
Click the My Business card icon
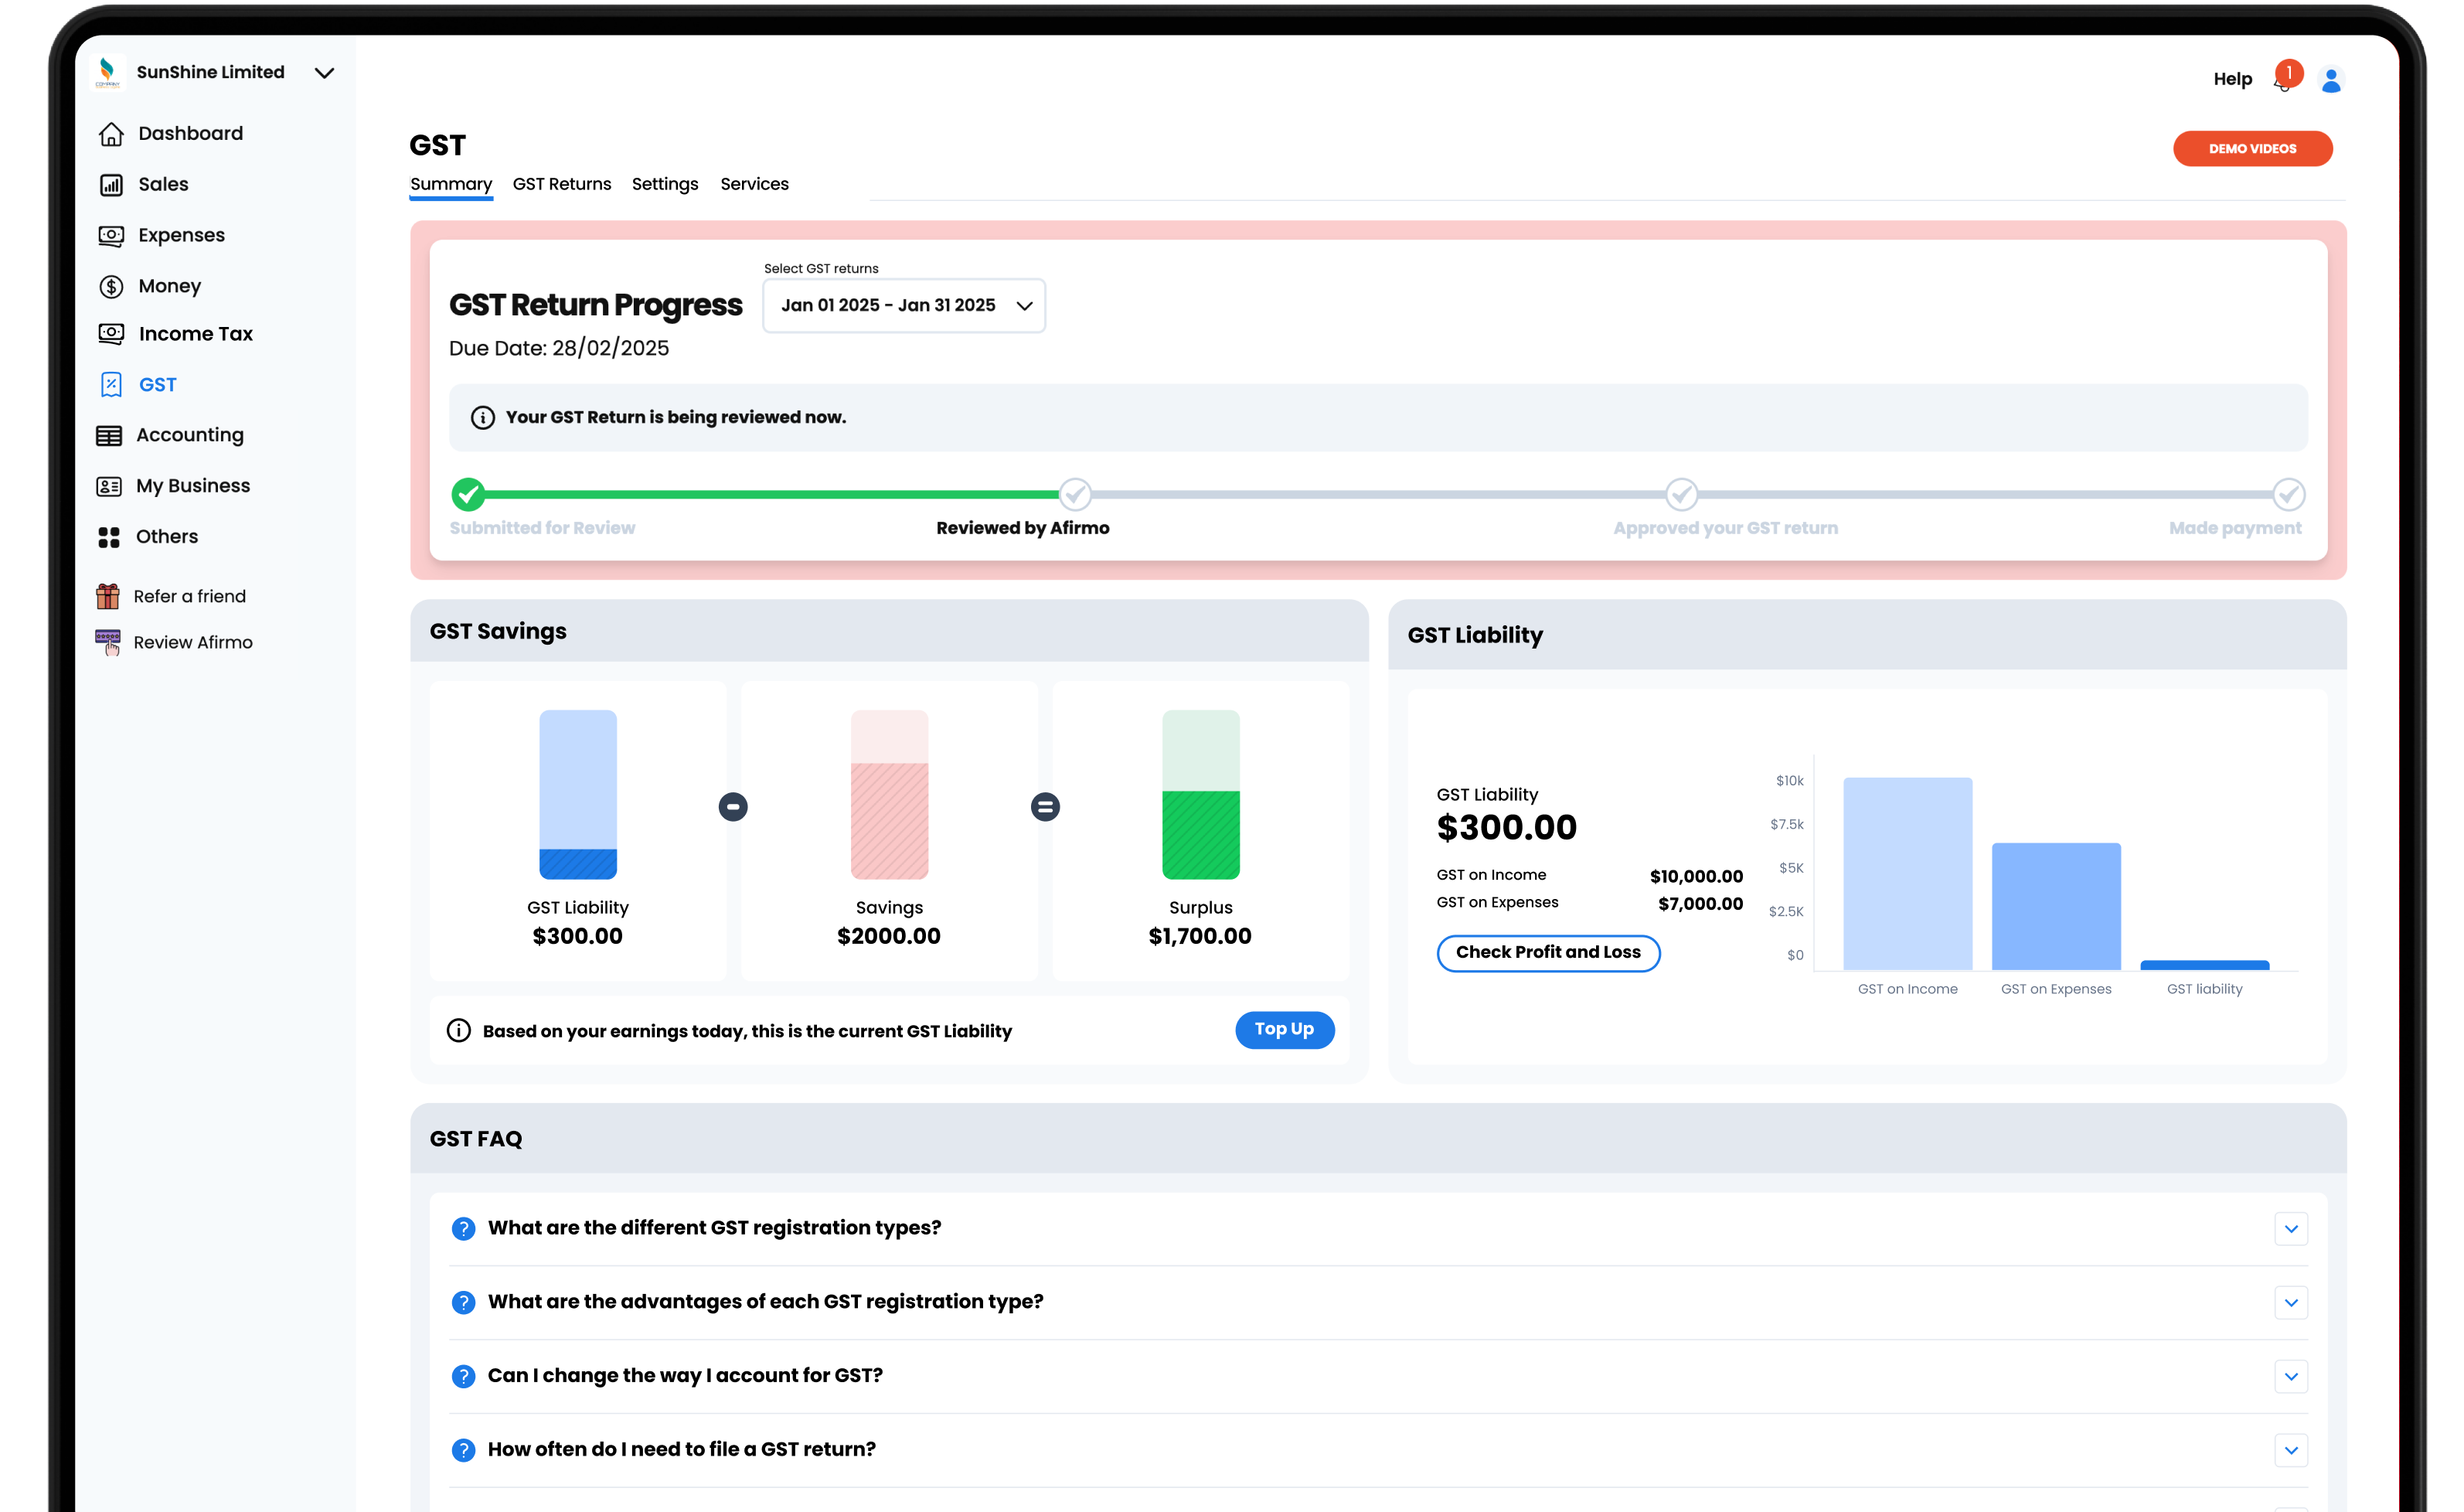tap(109, 487)
